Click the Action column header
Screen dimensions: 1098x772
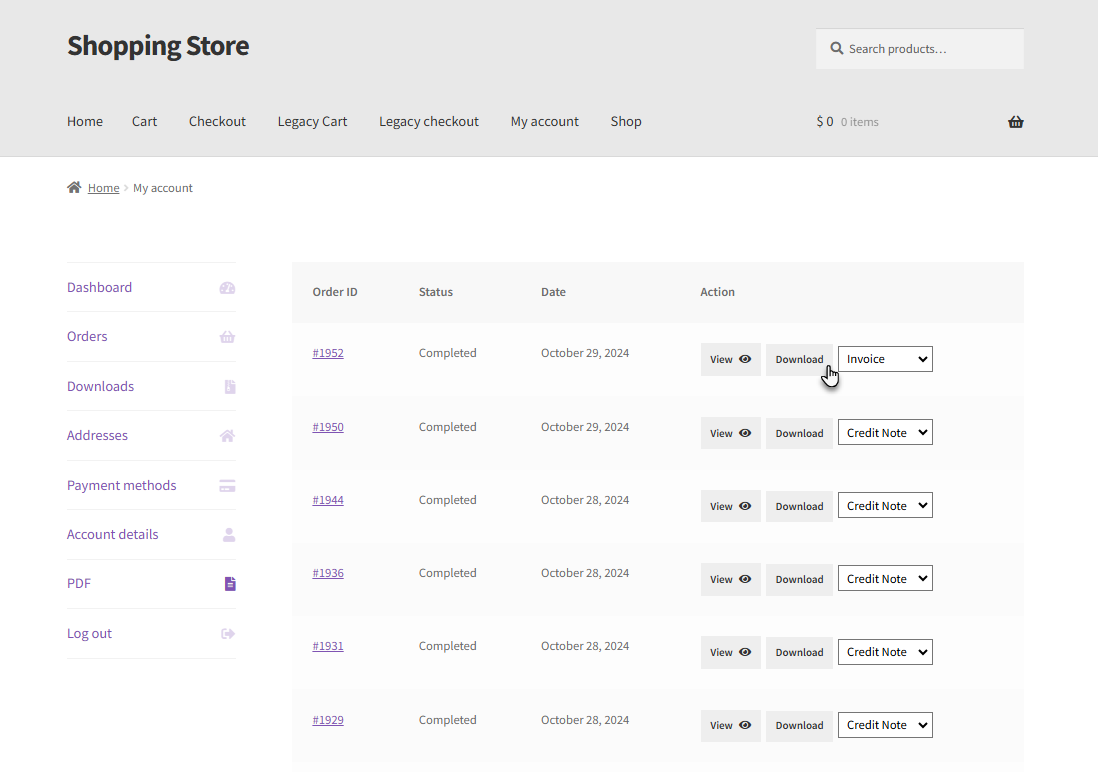click(x=718, y=292)
